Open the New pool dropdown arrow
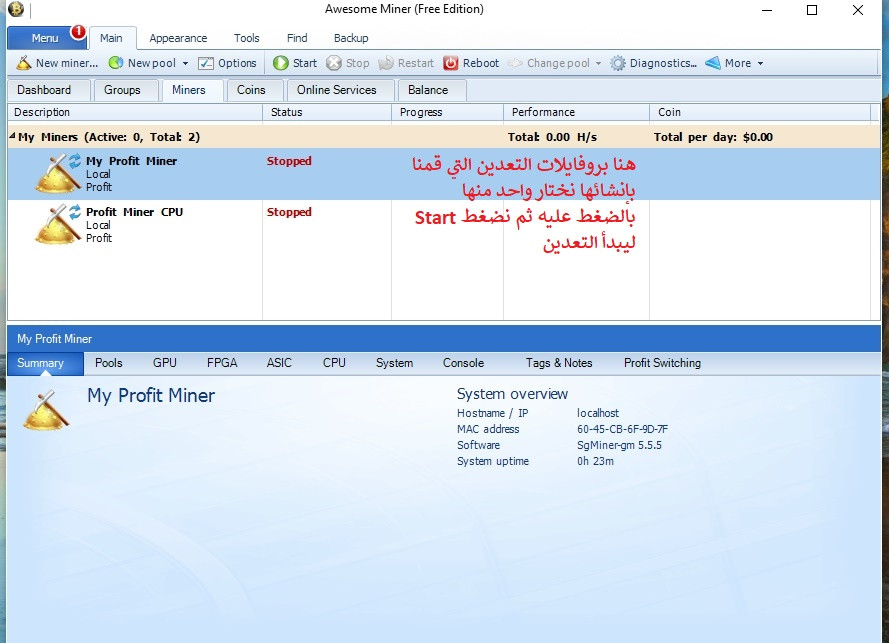 (x=185, y=64)
